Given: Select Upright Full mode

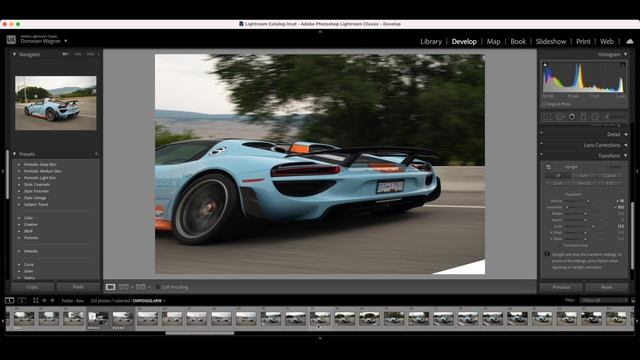Looking at the screenshot, I should 610,183.
